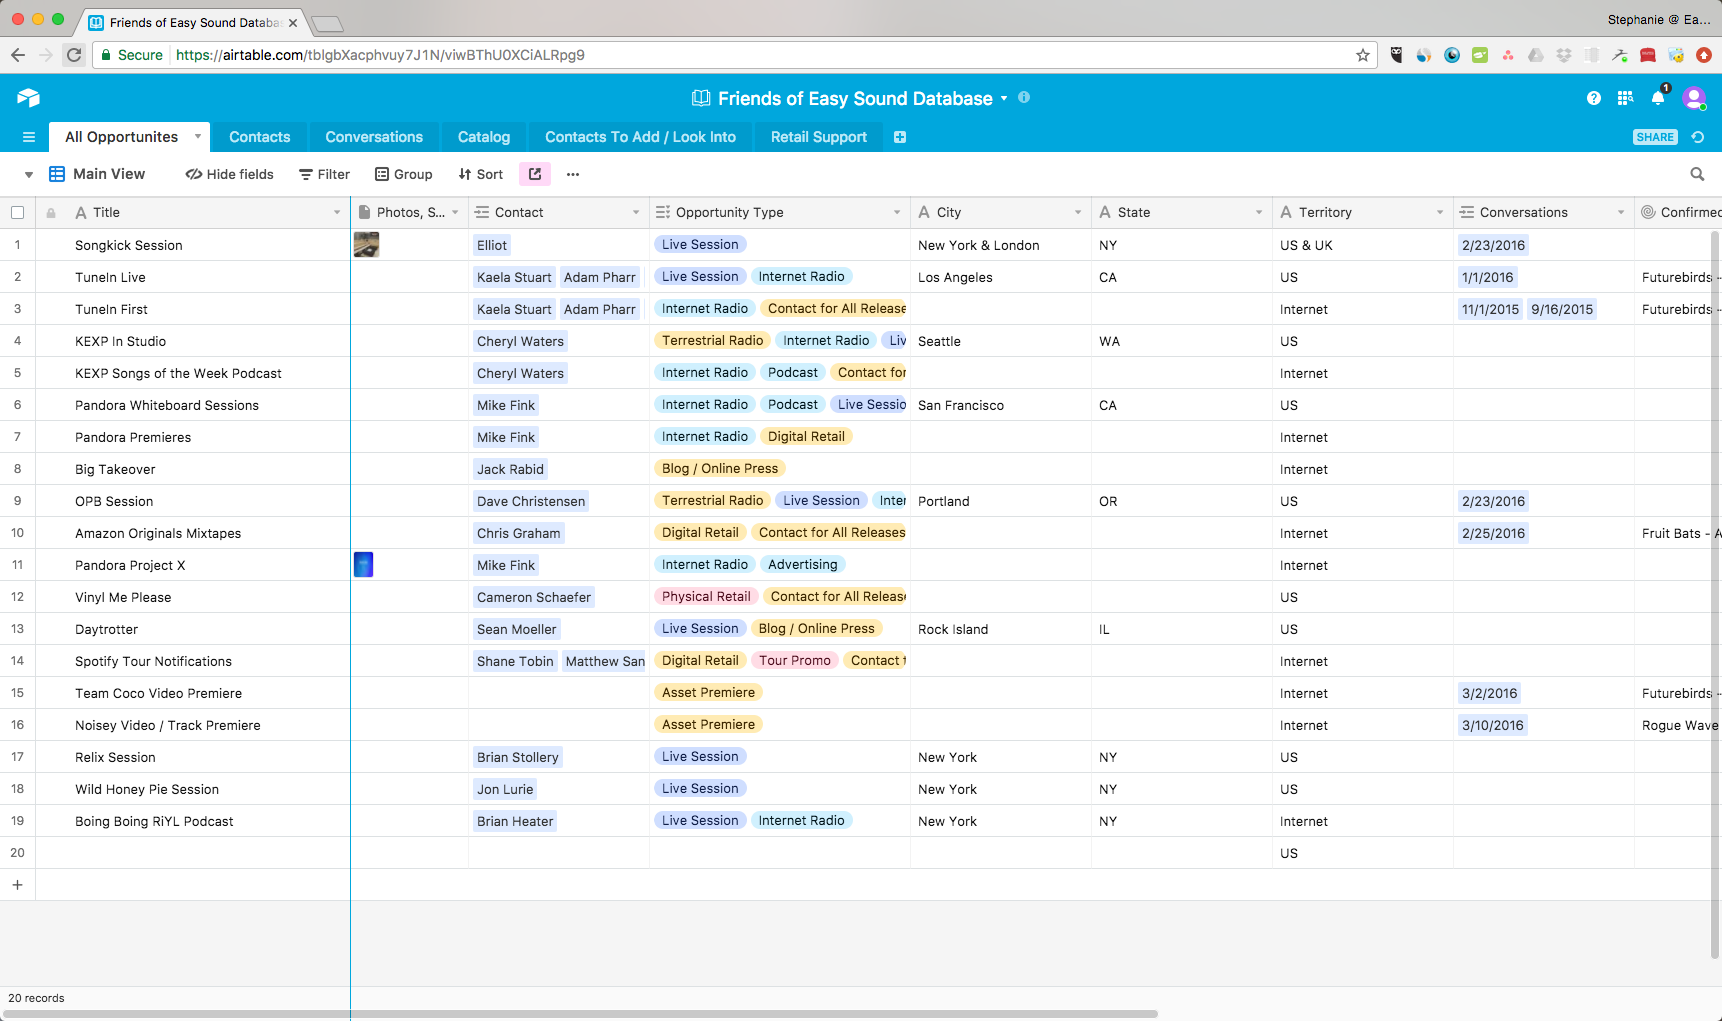1722x1021 pixels.
Task: Select the "US & UK" territory cell
Action: [1362, 245]
